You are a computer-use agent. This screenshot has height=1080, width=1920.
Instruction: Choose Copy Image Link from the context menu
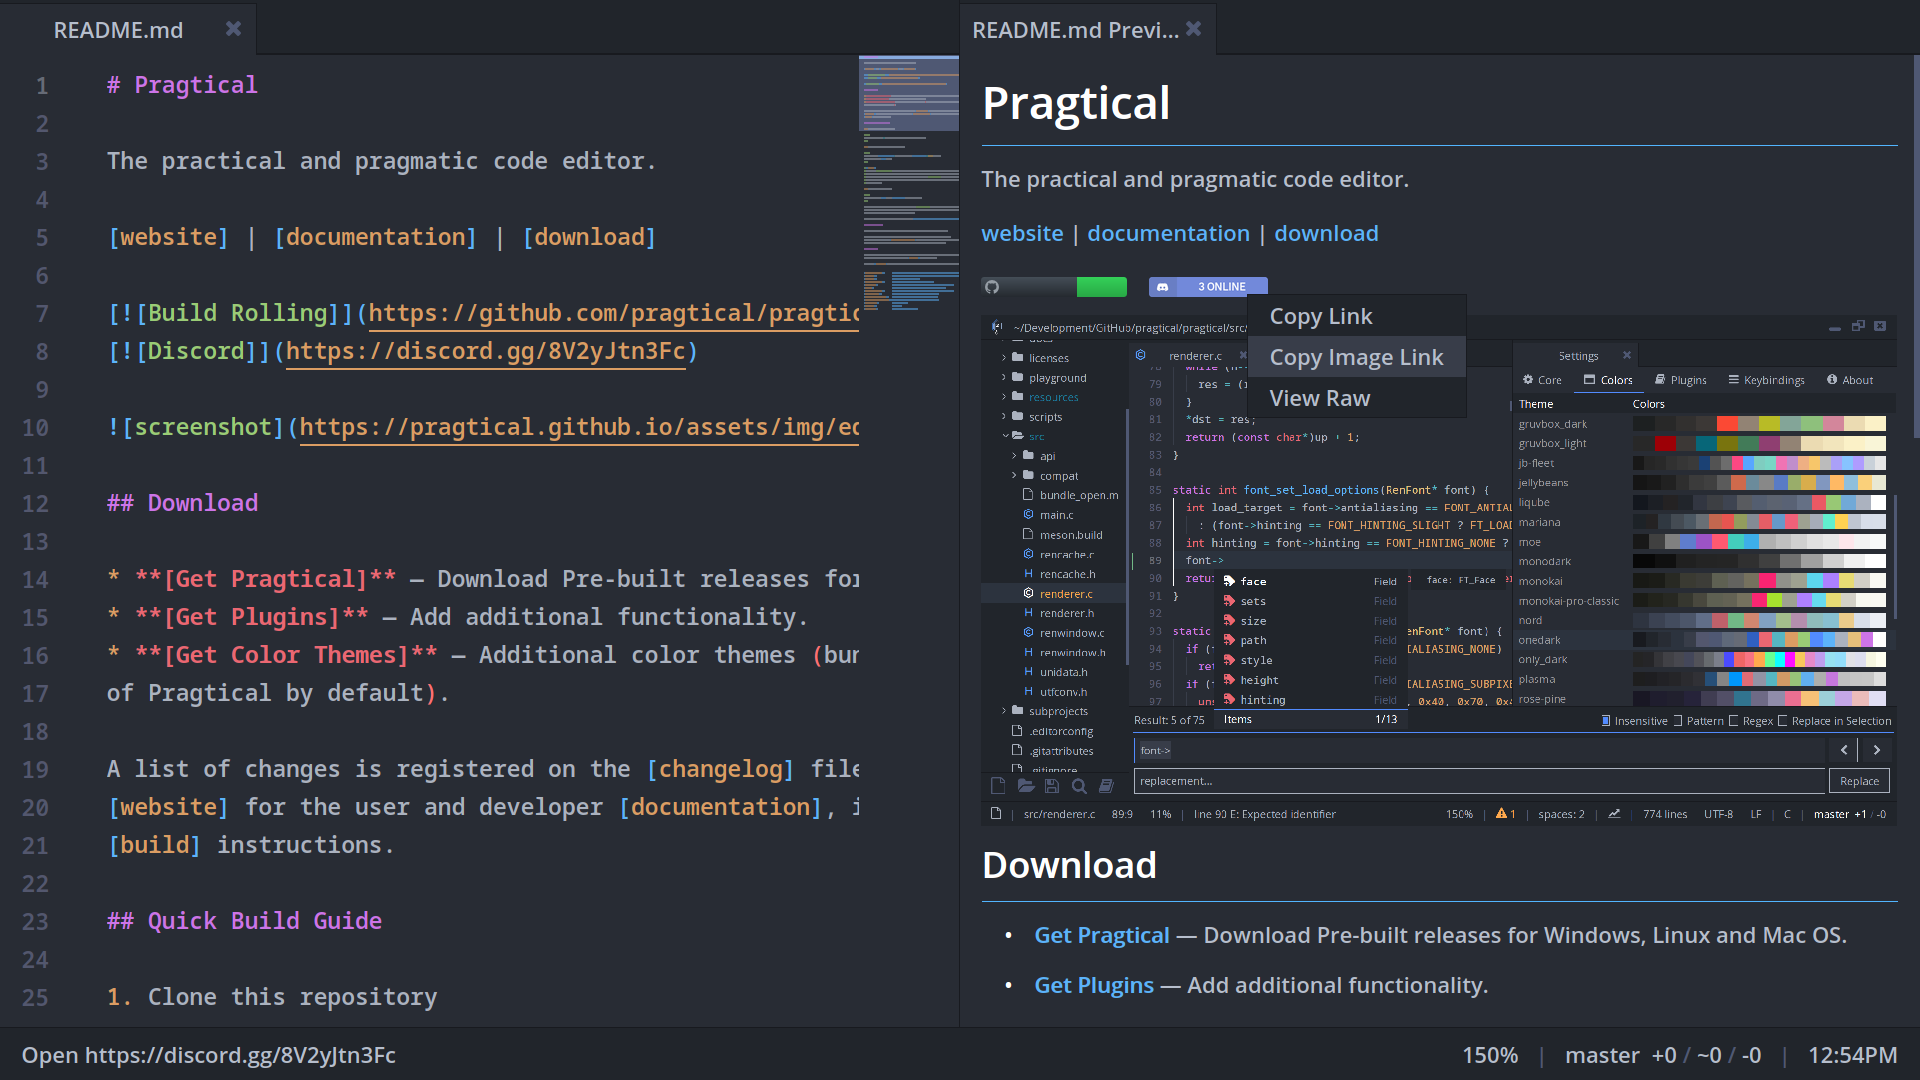(x=1356, y=357)
